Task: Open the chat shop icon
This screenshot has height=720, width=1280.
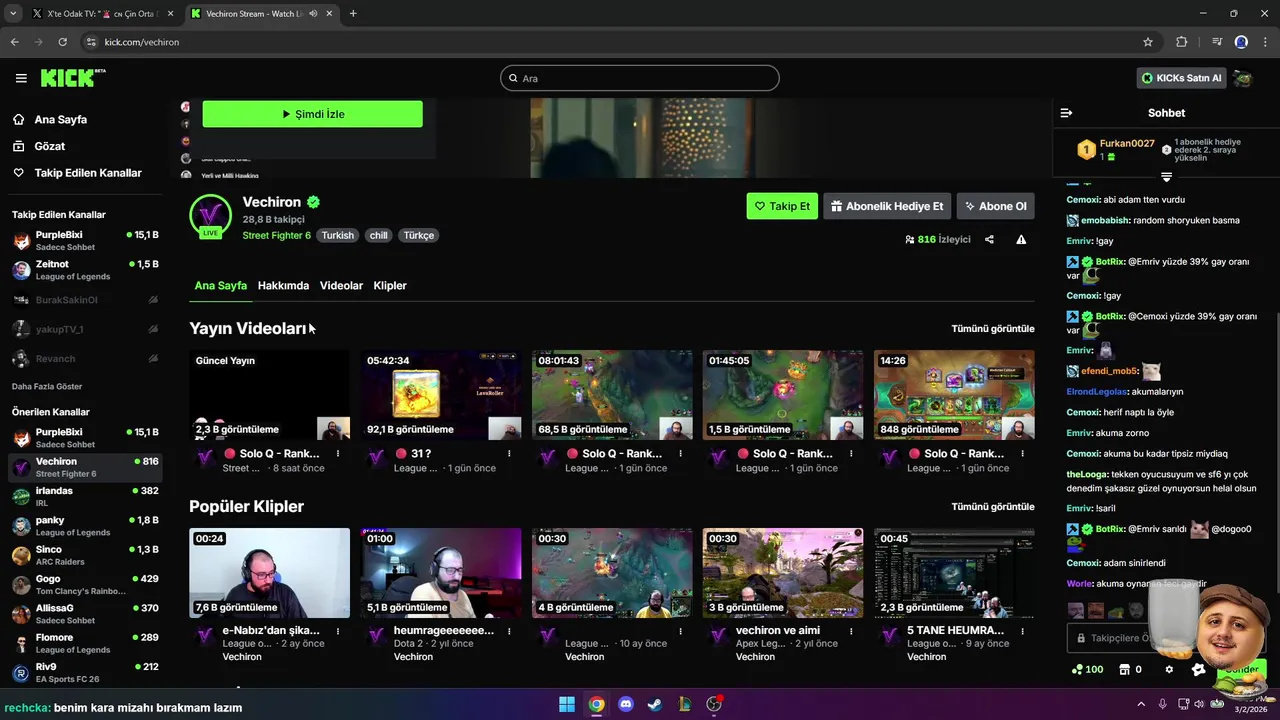Action: 1124,670
